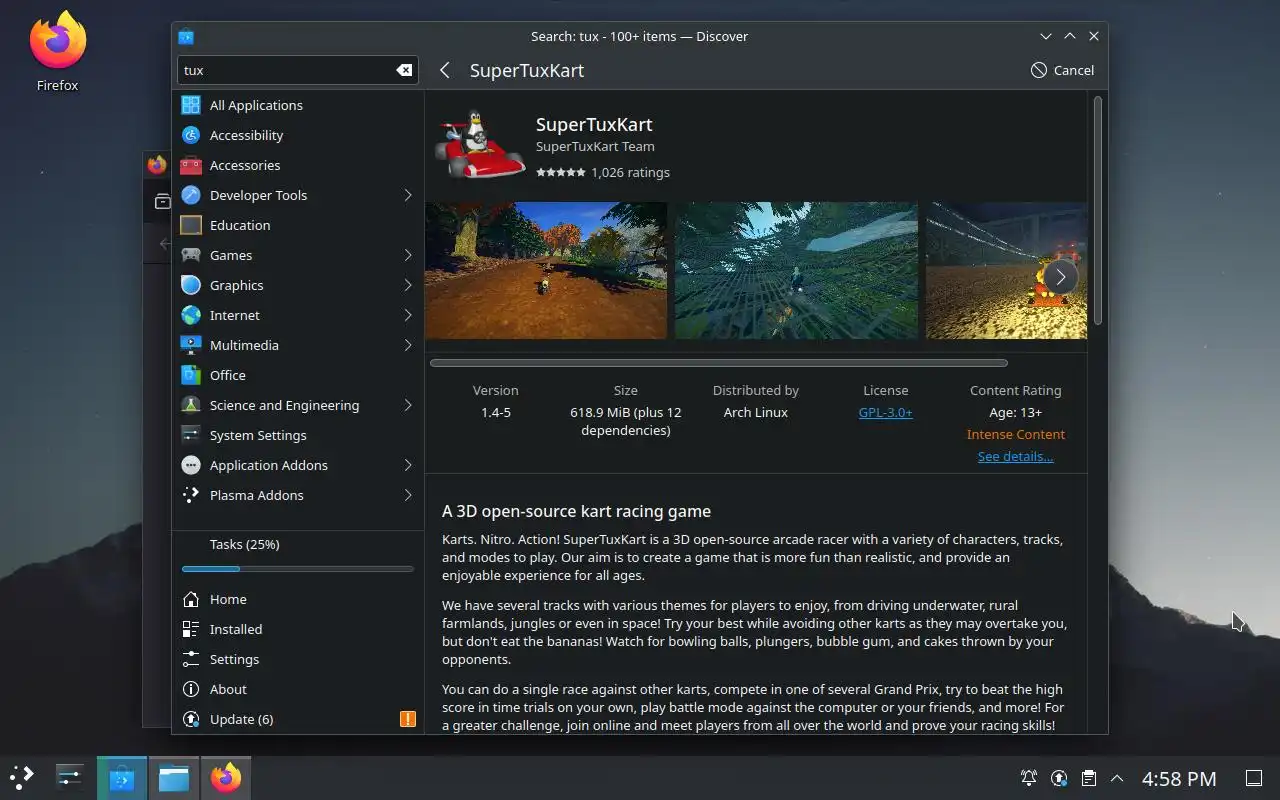This screenshot has height=800, width=1280.
Task: Open the blue jungle track screenshot
Action: (796, 270)
